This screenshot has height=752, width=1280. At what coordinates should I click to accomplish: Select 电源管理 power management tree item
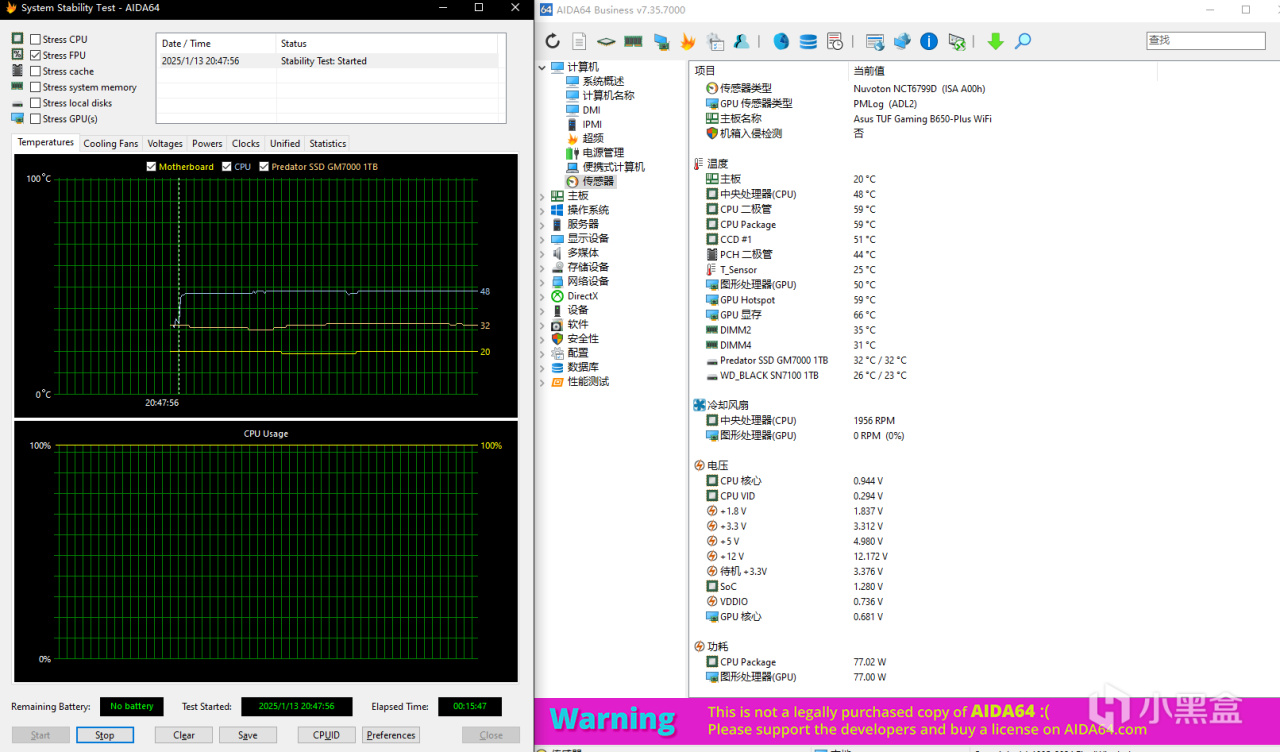603,153
